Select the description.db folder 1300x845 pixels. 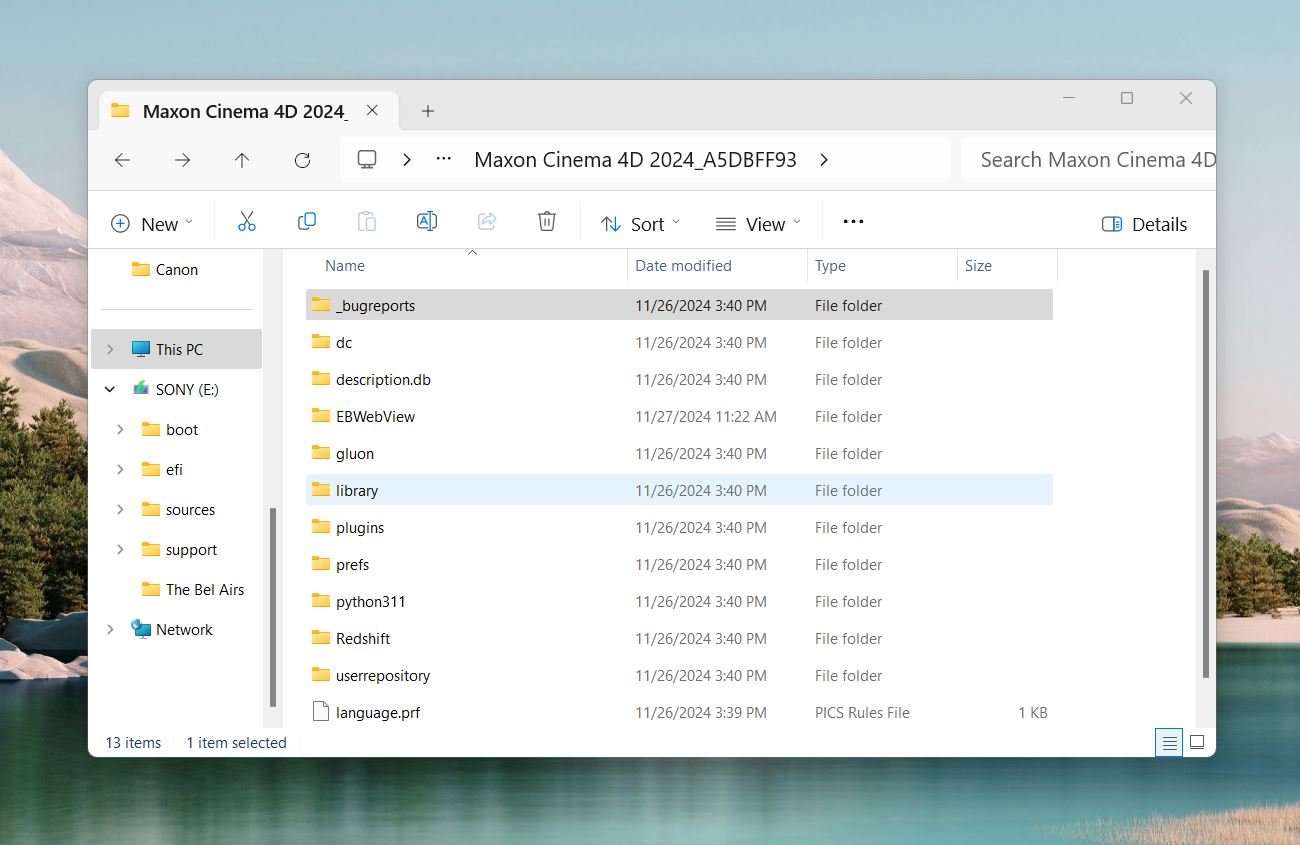point(679,379)
